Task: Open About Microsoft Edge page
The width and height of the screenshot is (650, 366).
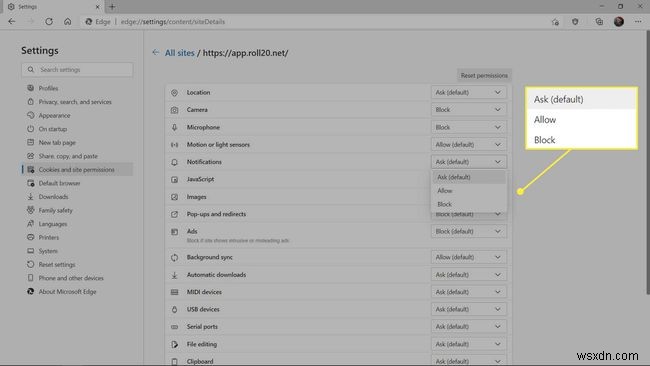Action: coord(77,292)
